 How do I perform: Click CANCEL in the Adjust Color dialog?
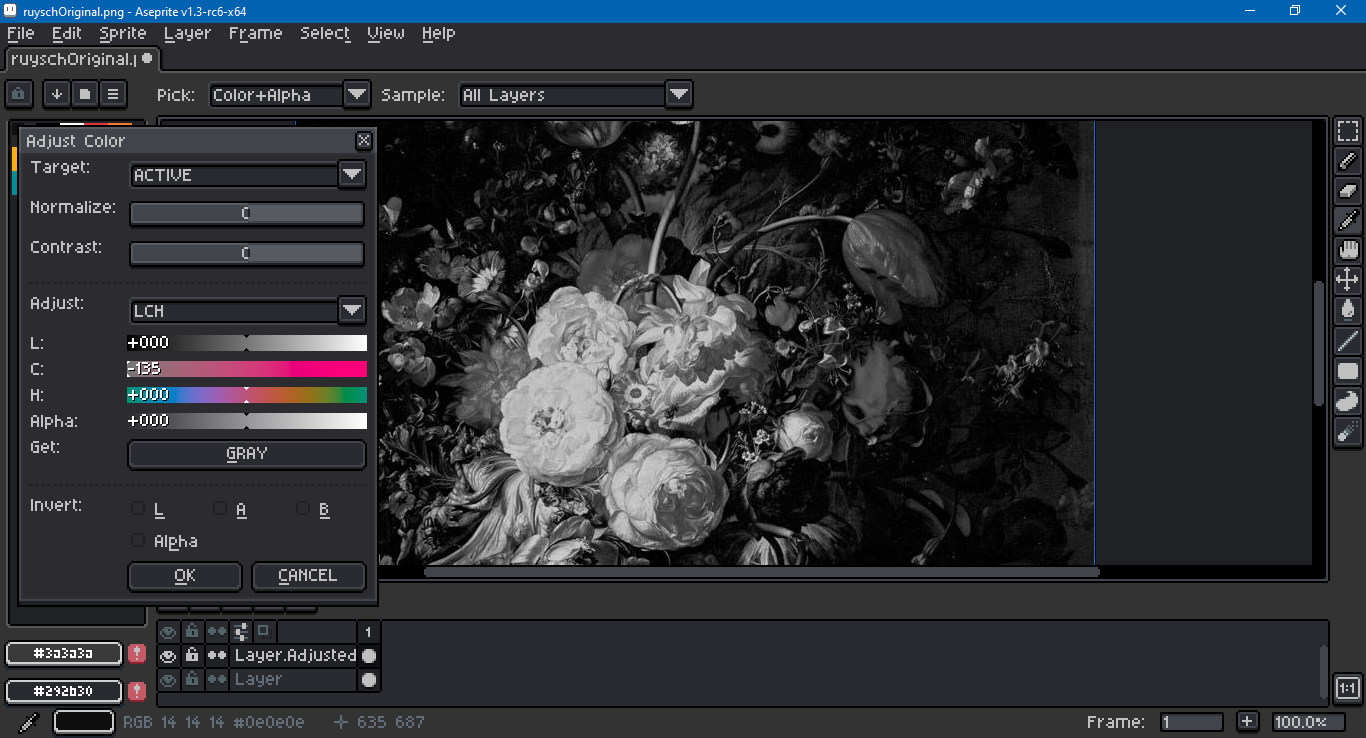(308, 576)
